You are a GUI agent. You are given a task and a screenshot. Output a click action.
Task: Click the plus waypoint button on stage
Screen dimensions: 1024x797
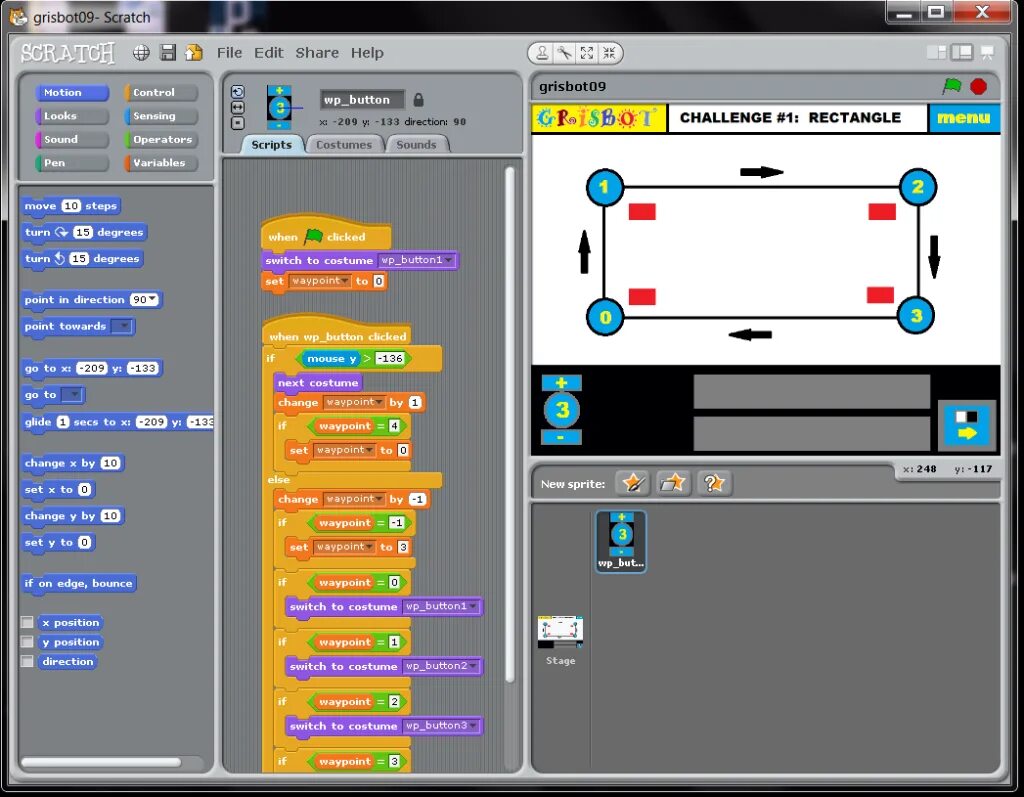tap(561, 383)
